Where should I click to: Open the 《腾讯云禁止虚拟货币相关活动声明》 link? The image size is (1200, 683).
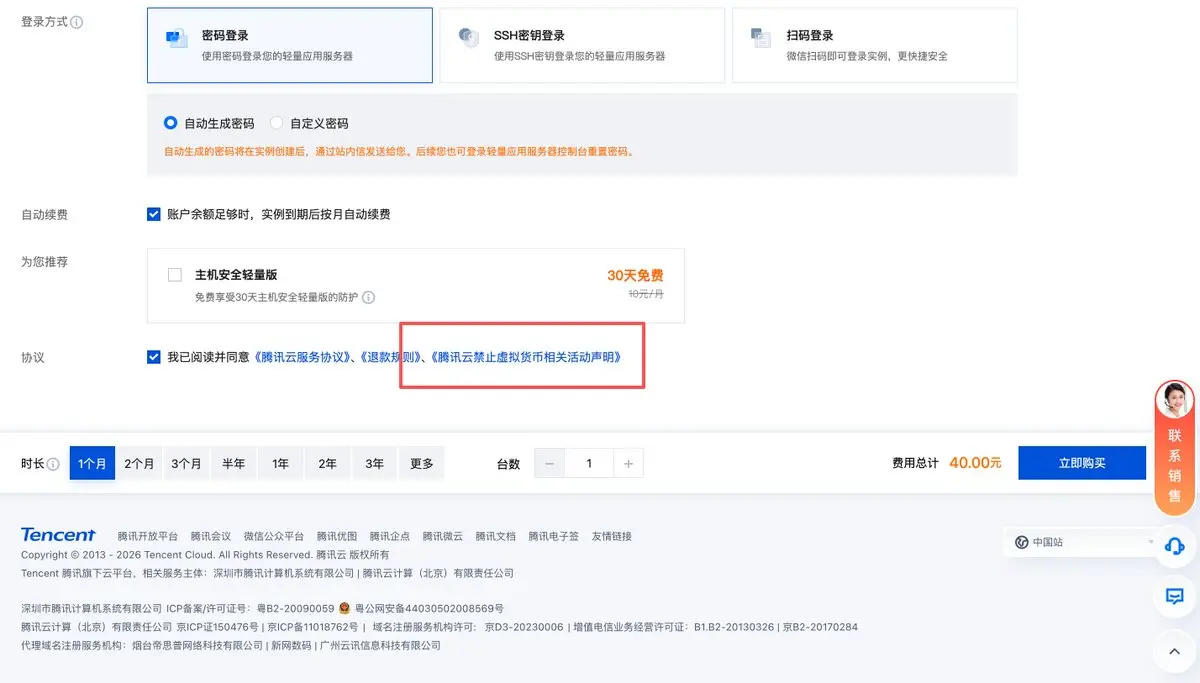pyautogui.click(x=525, y=357)
